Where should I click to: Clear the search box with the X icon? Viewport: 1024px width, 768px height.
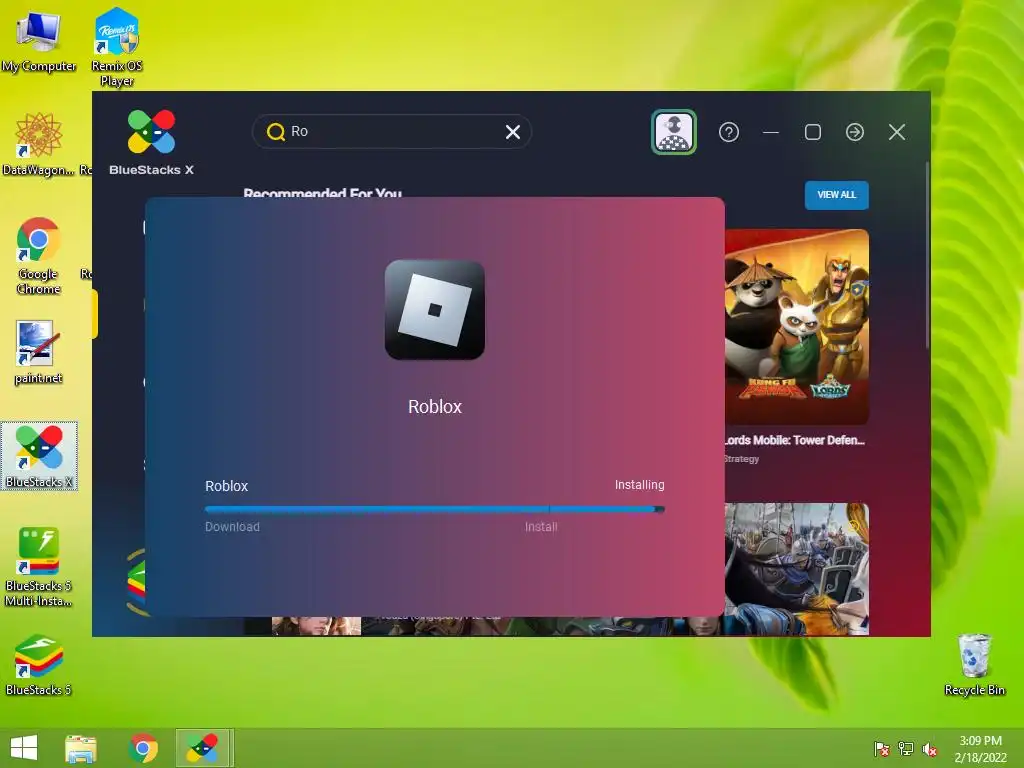[x=513, y=133]
